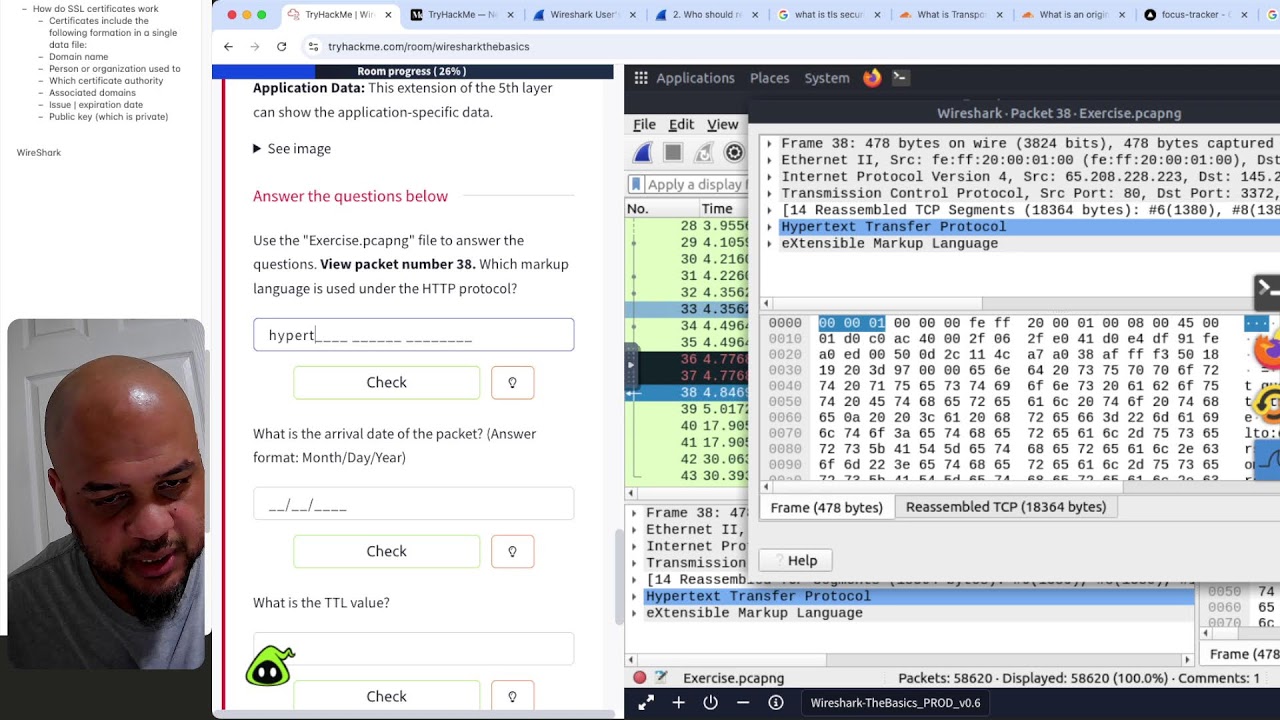The width and height of the screenshot is (1280, 720).
Task: Click the restart capture icon in Wireshark
Action: coord(704,152)
